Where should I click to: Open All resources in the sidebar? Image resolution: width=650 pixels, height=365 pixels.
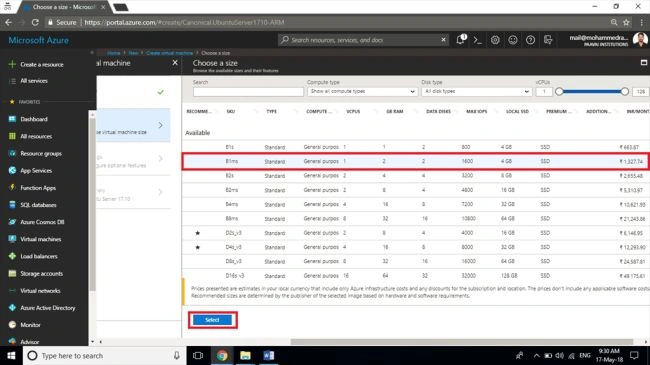click(36, 136)
